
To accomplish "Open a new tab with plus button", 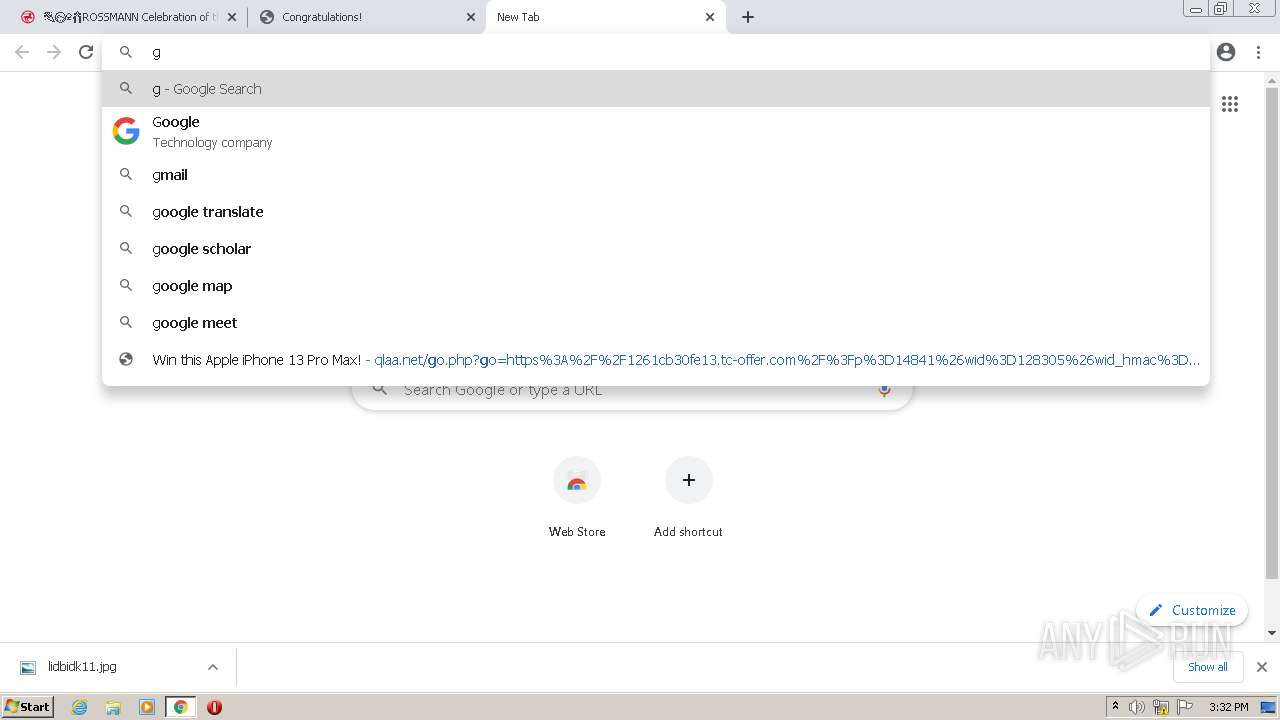I will point(748,17).
